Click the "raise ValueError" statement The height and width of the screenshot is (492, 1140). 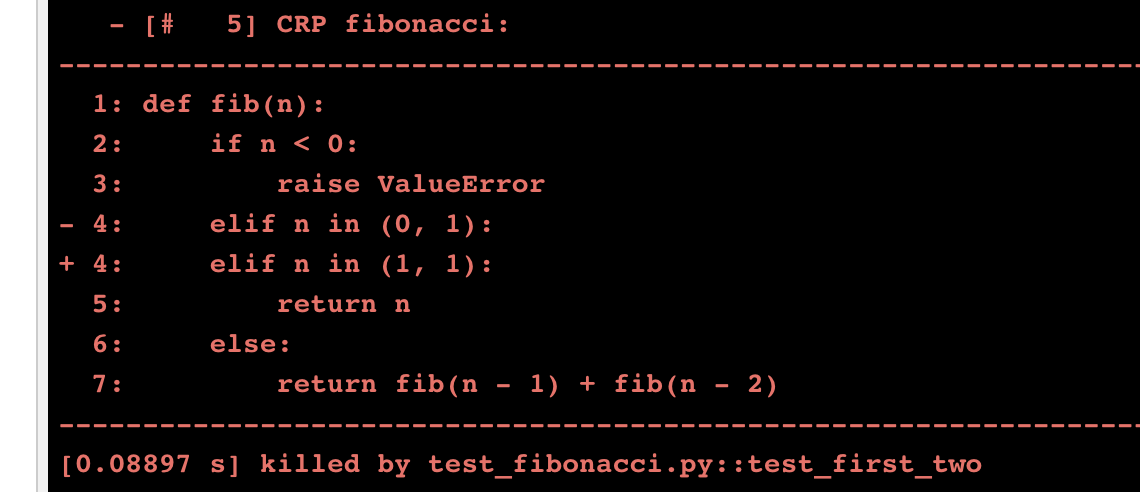pyautogui.click(x=410, y=184)
